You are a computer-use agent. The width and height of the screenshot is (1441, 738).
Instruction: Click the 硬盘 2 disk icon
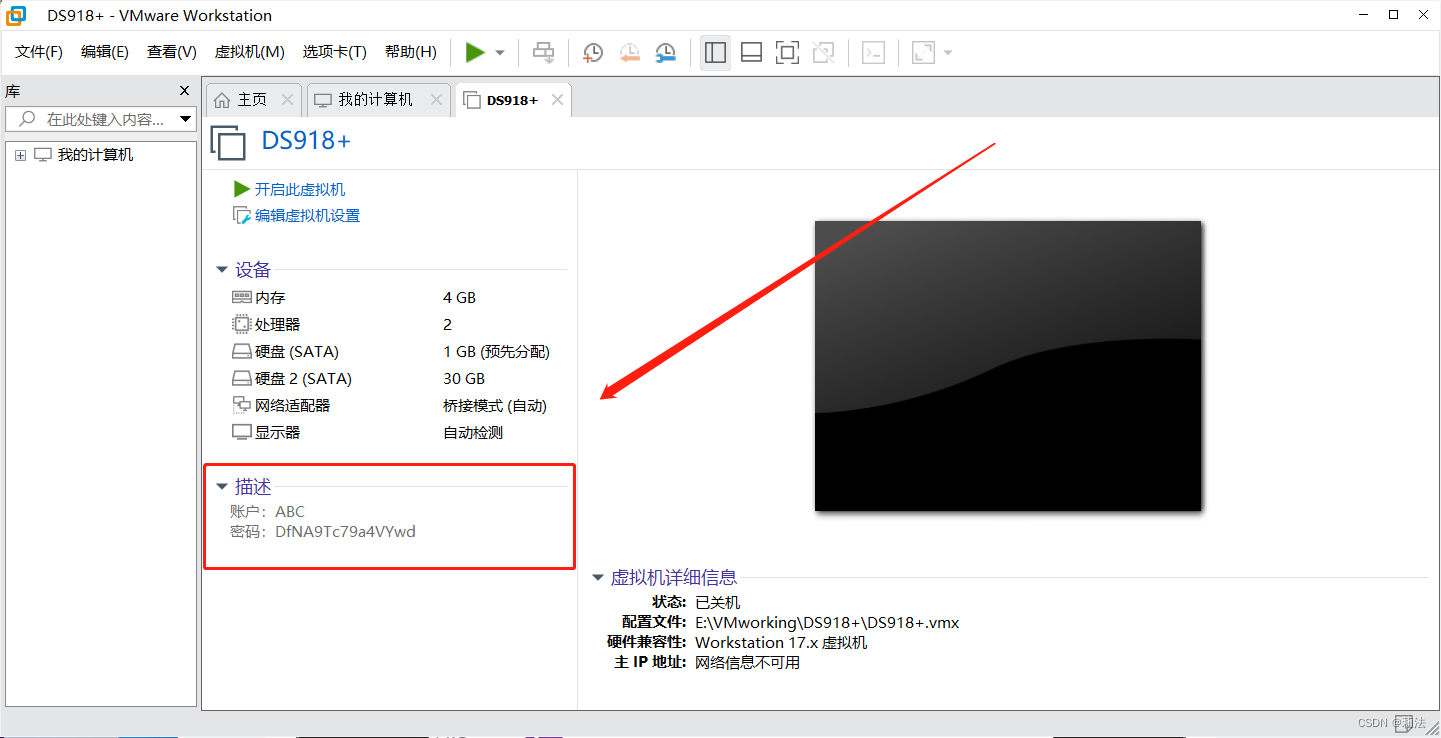[242, 379]
